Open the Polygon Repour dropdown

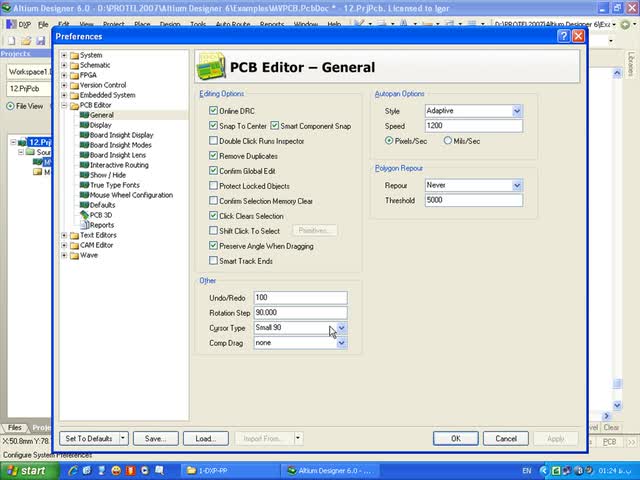point(517,185)
